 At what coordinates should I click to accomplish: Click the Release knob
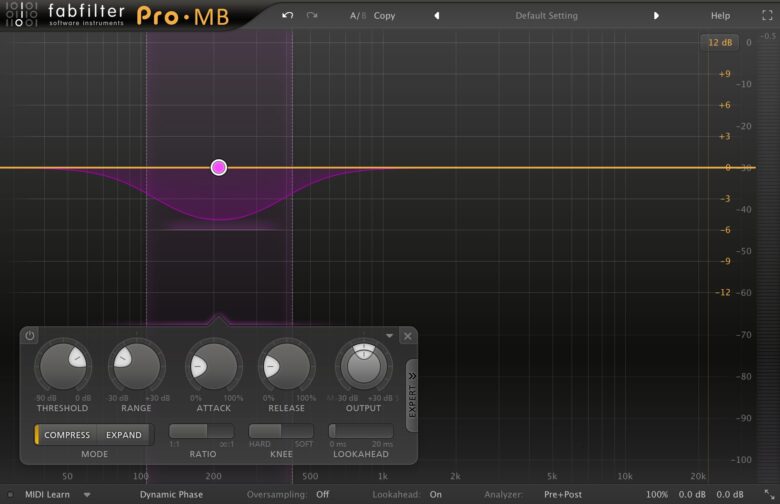tap(287, 367)
